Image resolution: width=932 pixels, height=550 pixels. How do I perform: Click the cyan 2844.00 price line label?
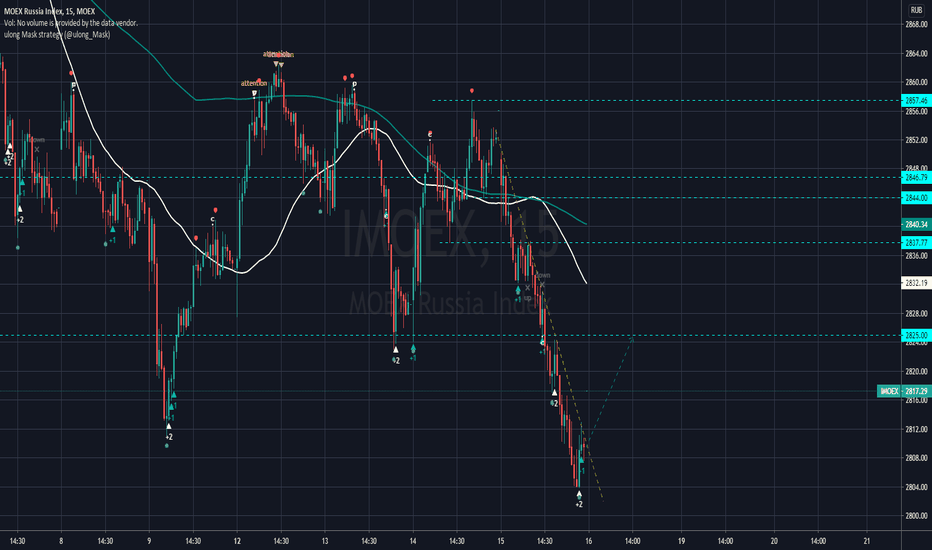click(x=916, y=198)
